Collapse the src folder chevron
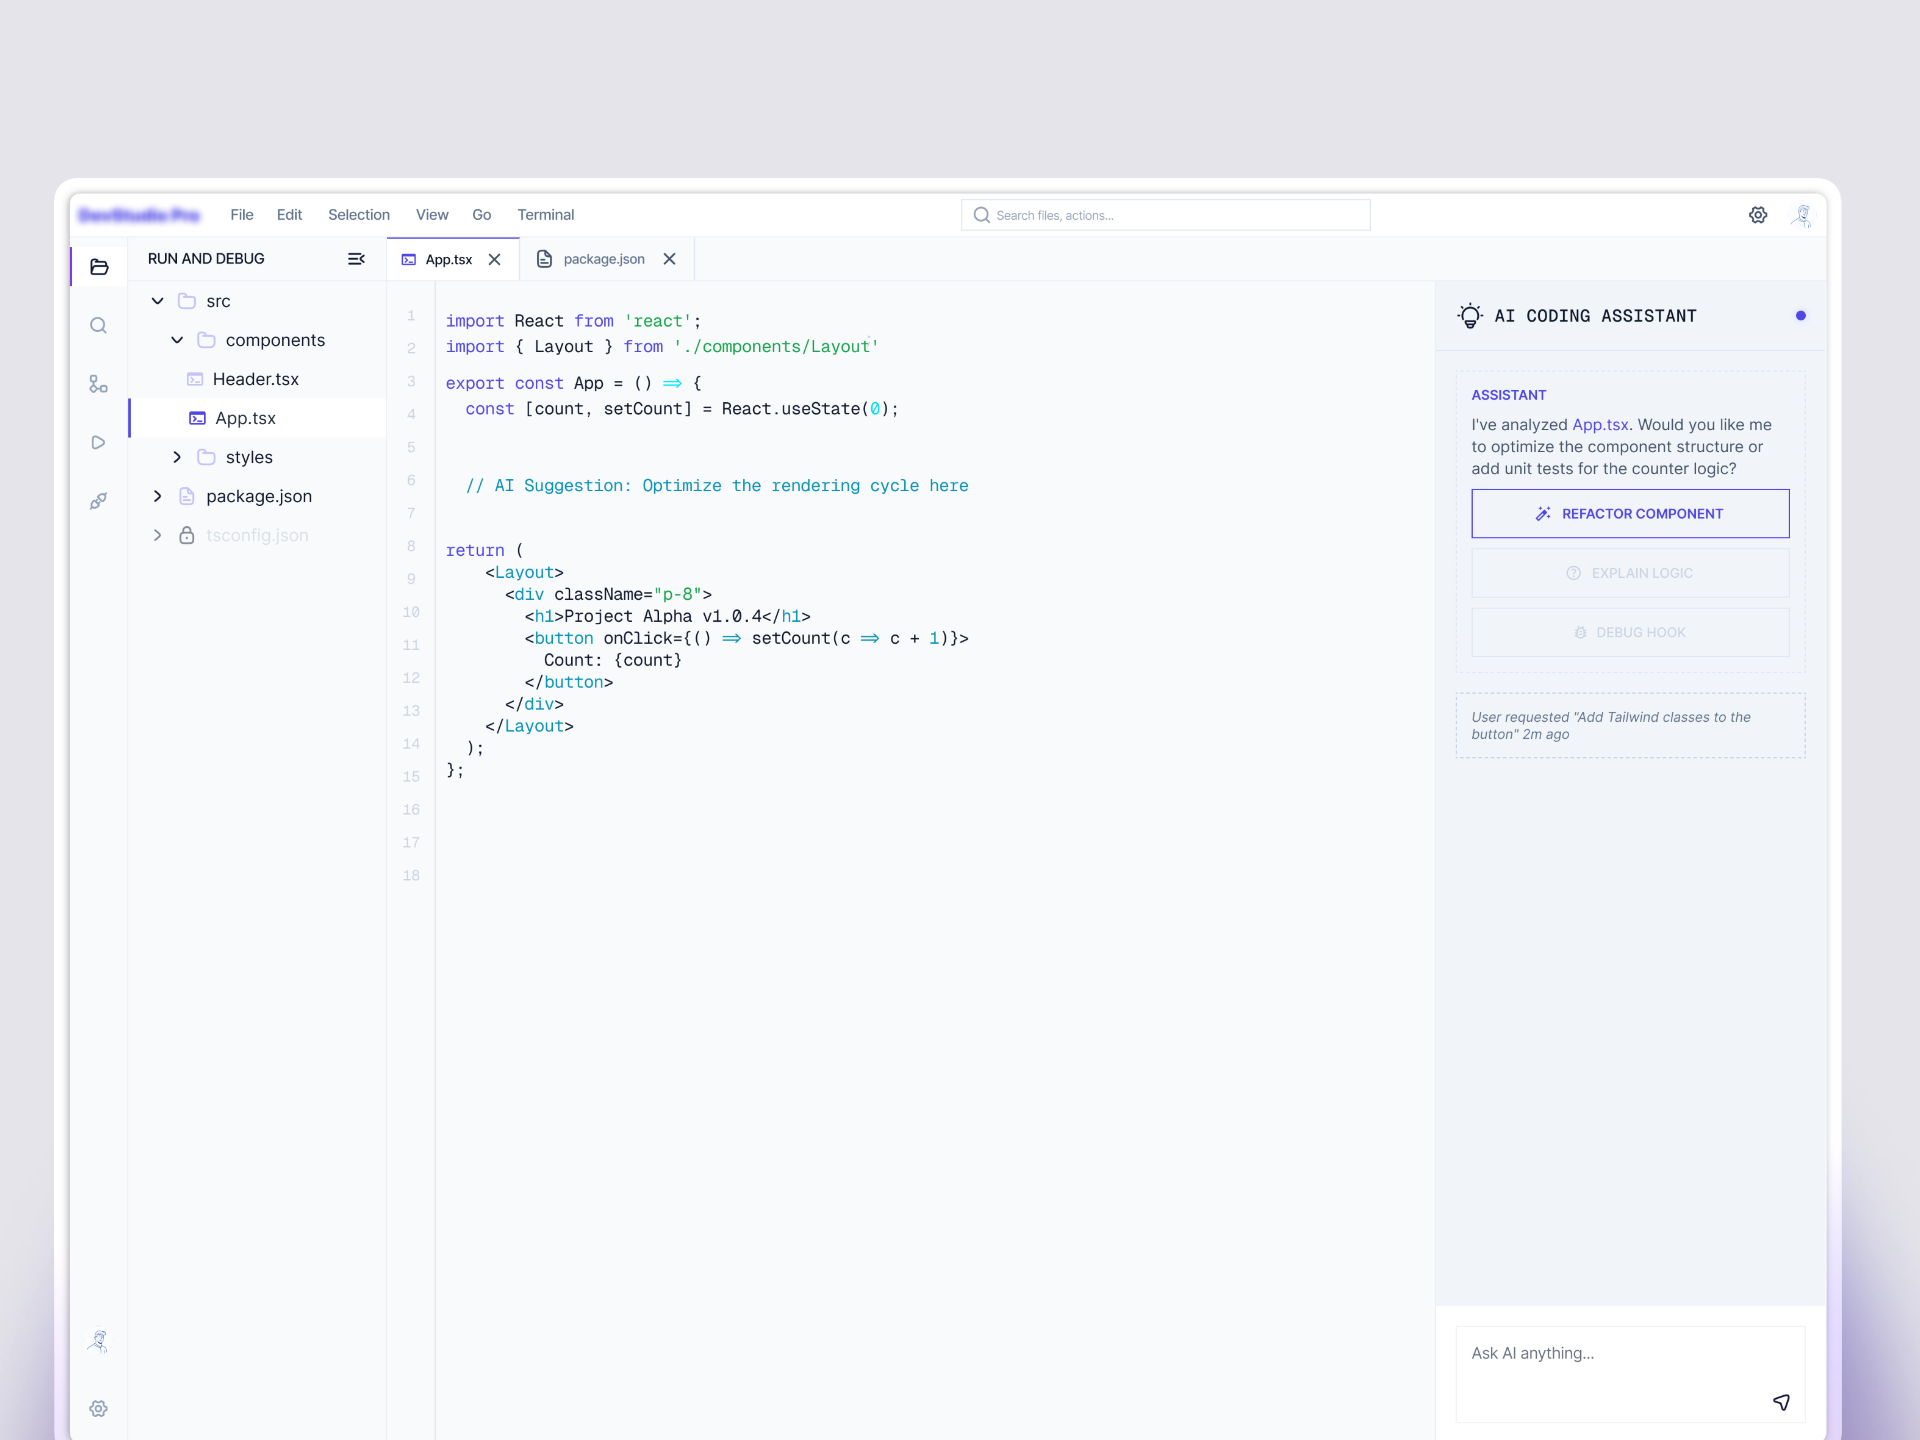1920x1440 pixels. (x=157, y=301)
